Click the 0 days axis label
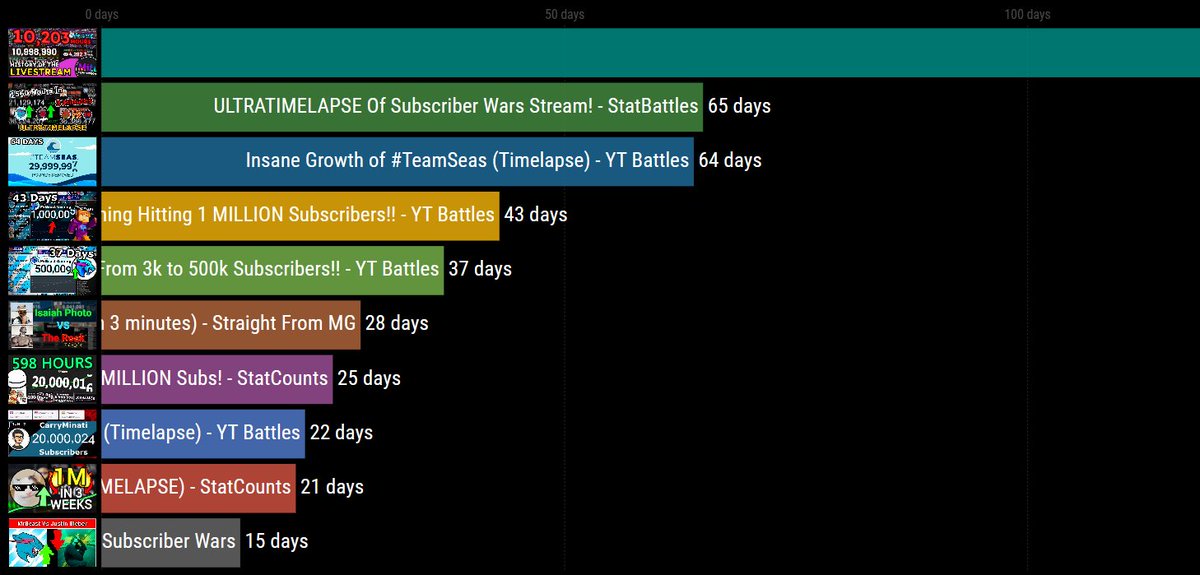 pyautogui.click(x=102, y=15)
